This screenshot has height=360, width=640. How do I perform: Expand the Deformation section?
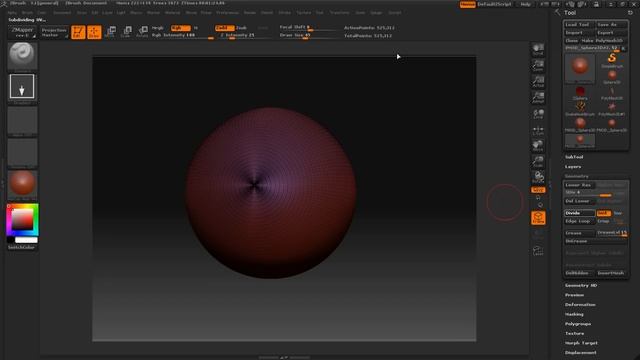580,304
